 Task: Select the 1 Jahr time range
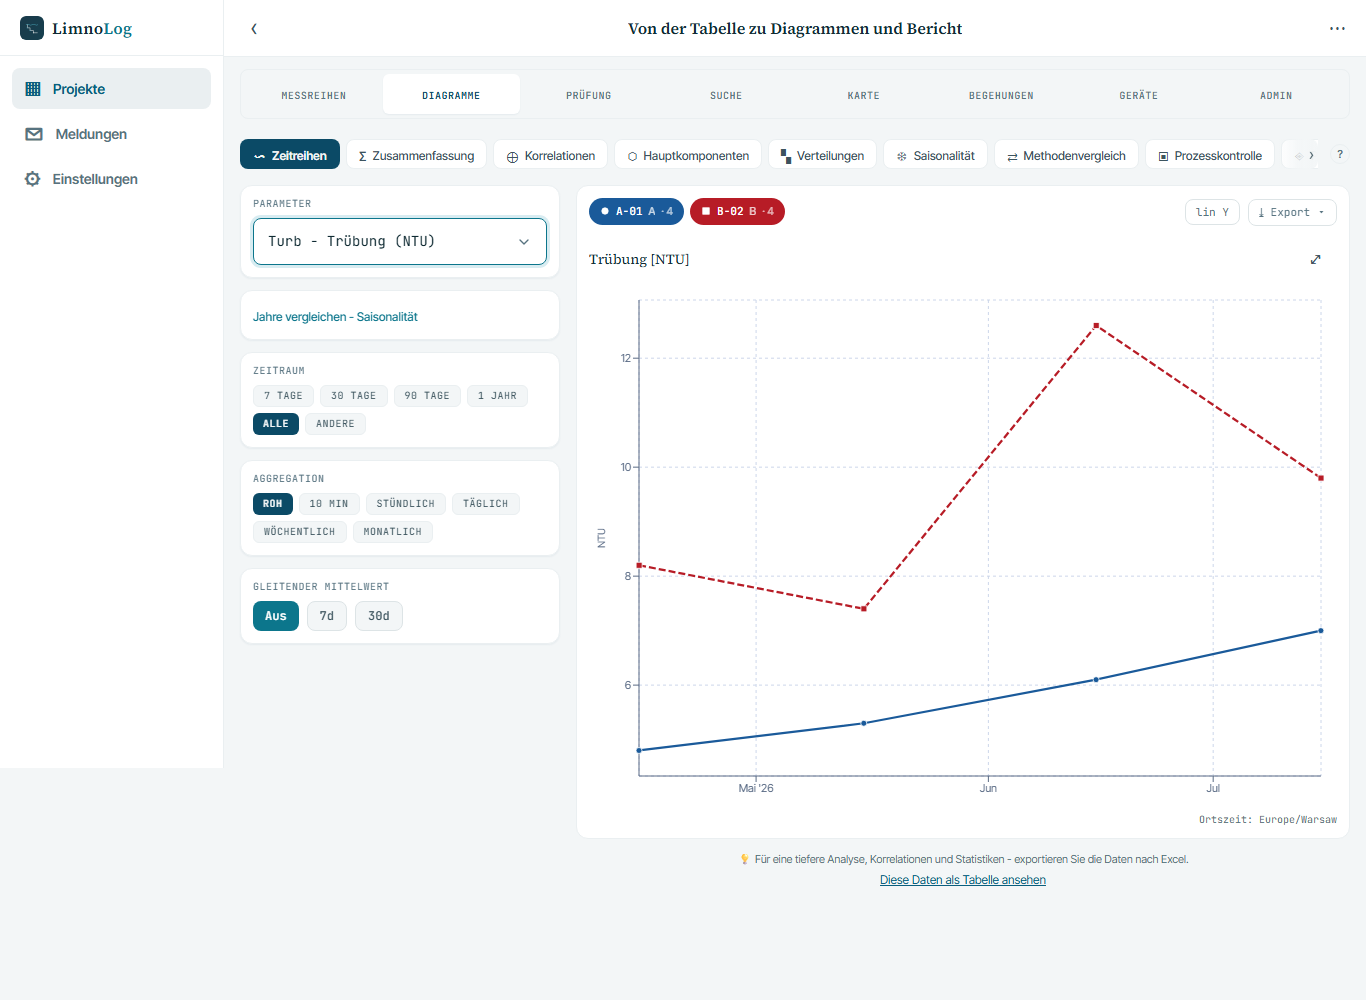click(x=497, y=396)
